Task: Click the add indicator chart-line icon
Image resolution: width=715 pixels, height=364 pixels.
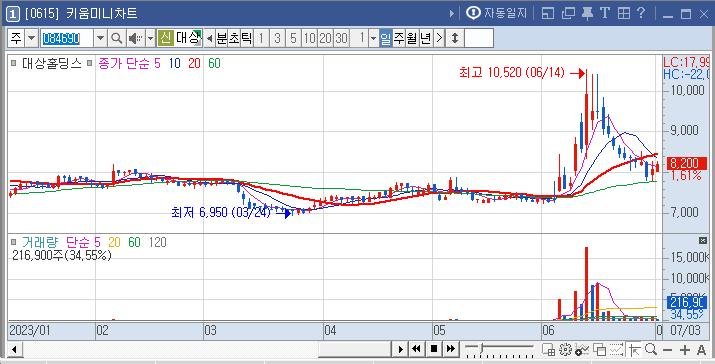Action: point(582,349)
